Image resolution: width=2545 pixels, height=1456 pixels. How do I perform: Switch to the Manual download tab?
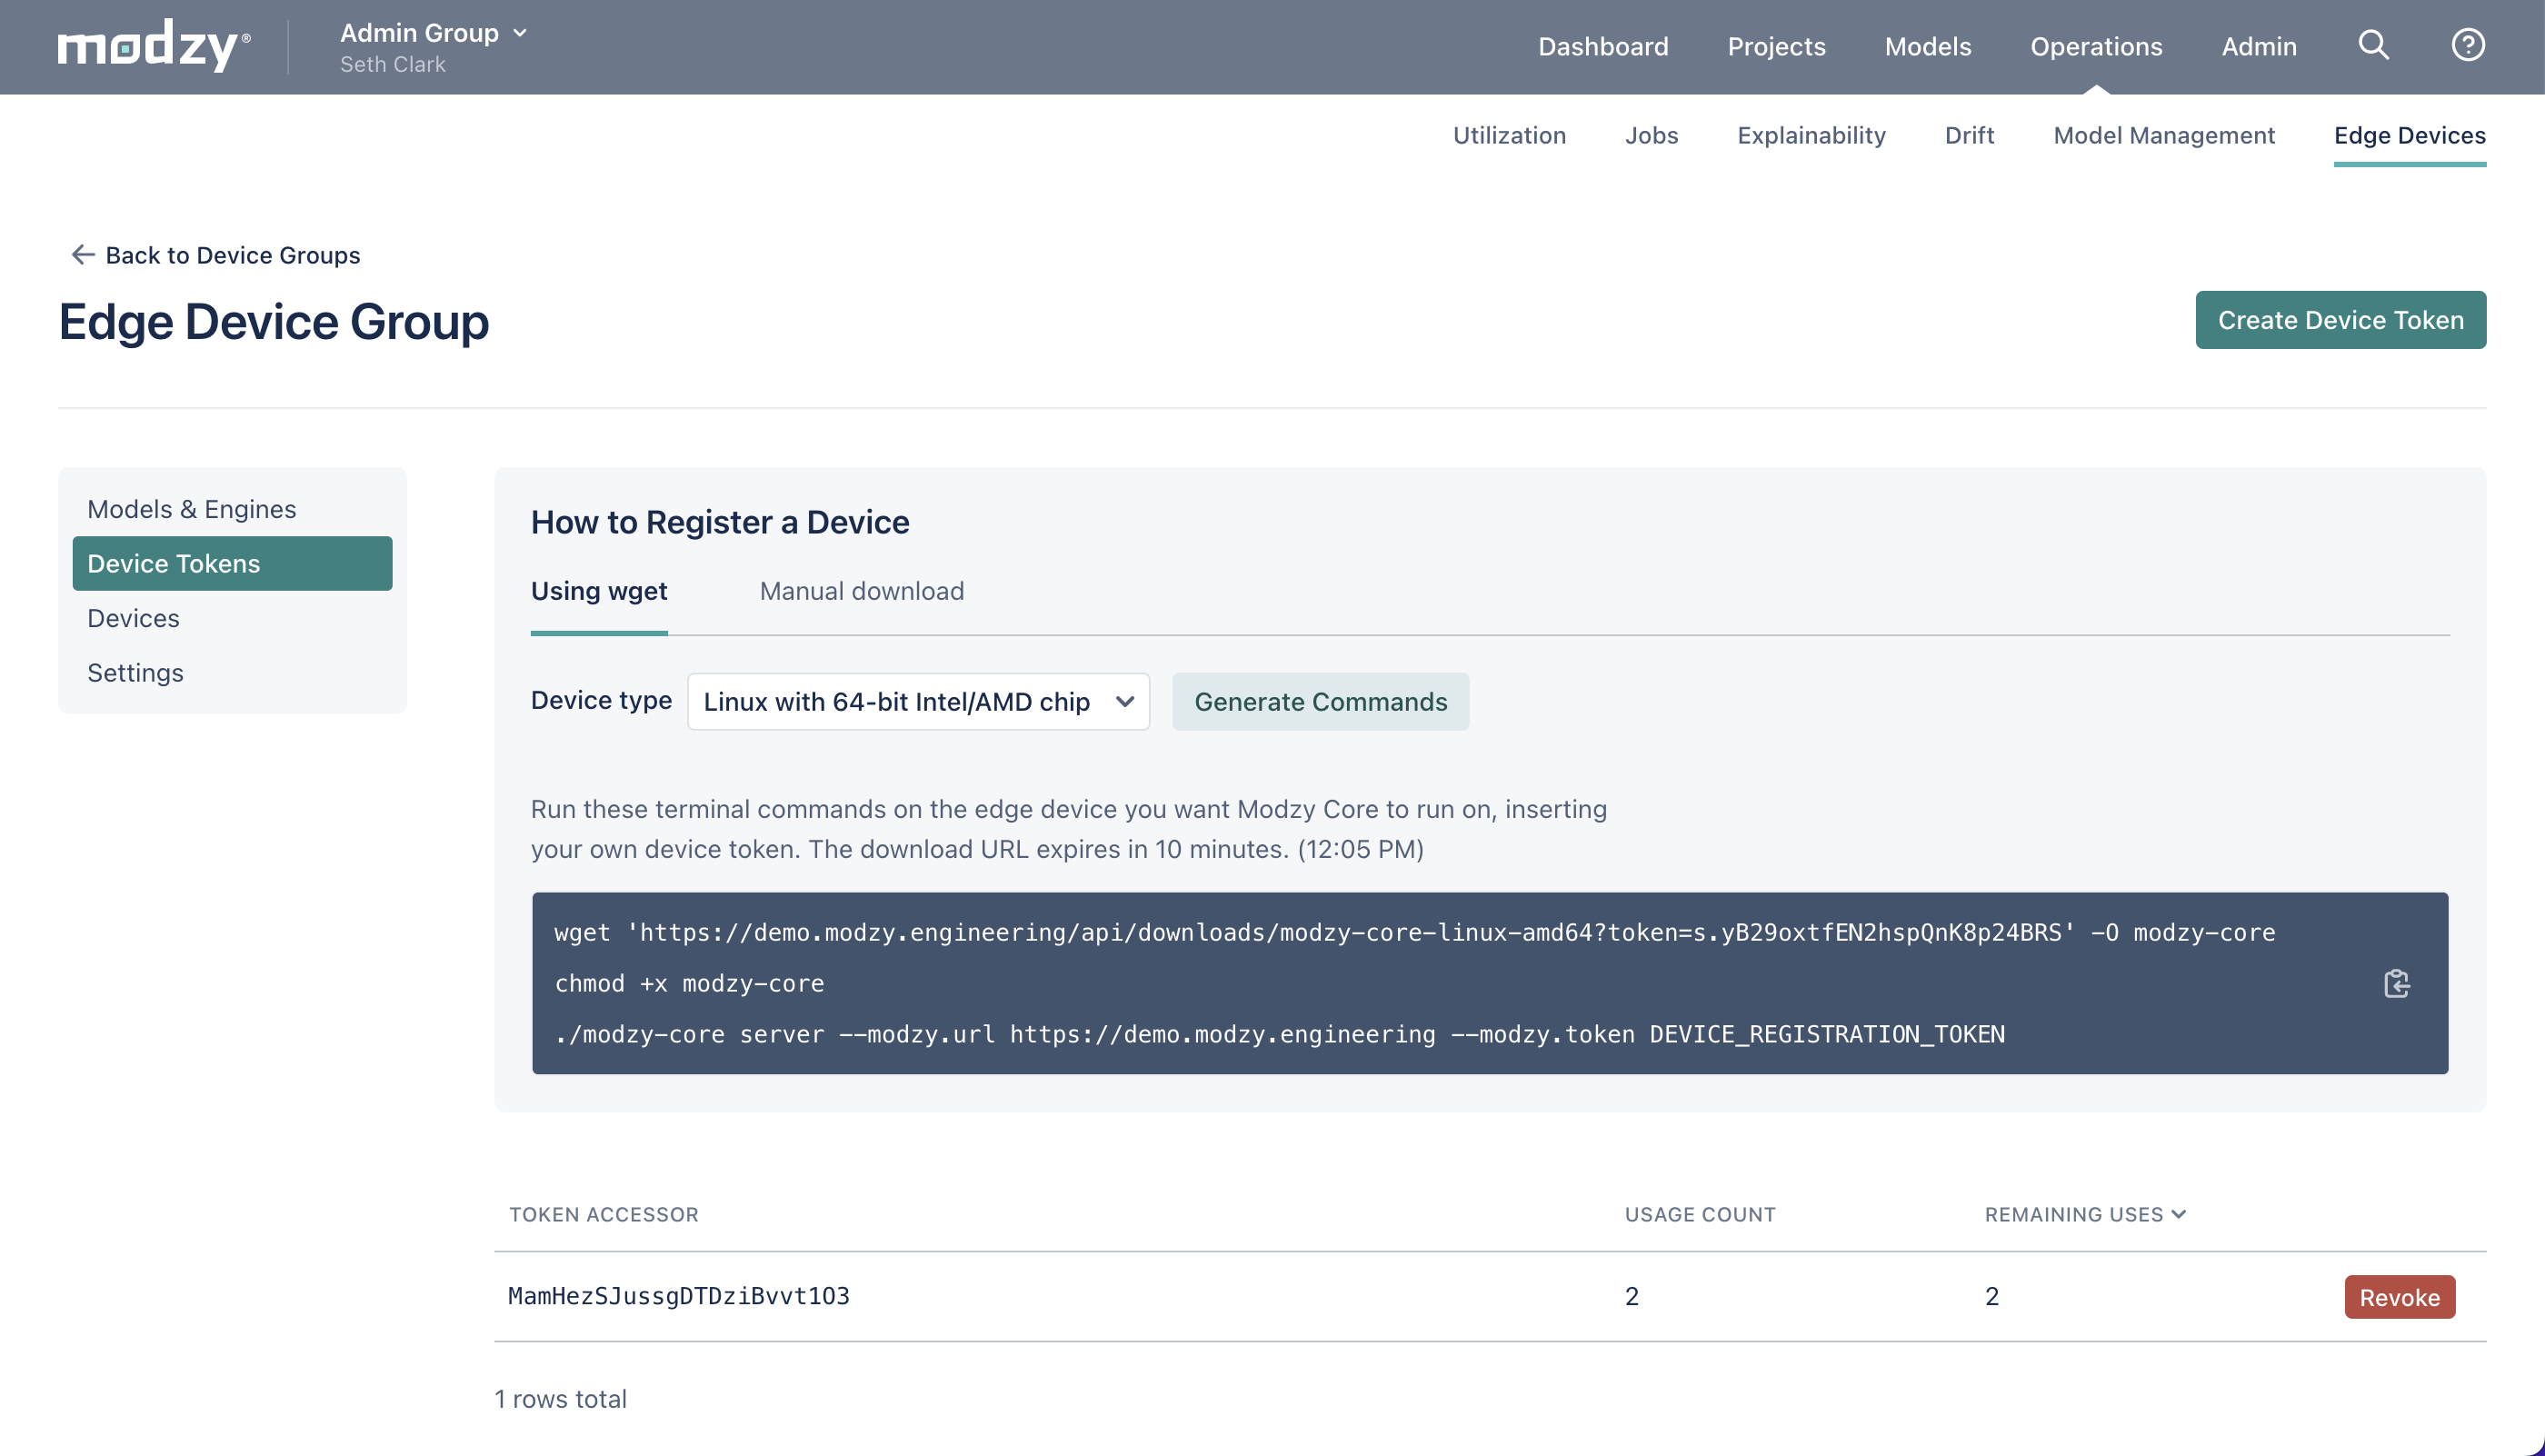coord(861,591)
